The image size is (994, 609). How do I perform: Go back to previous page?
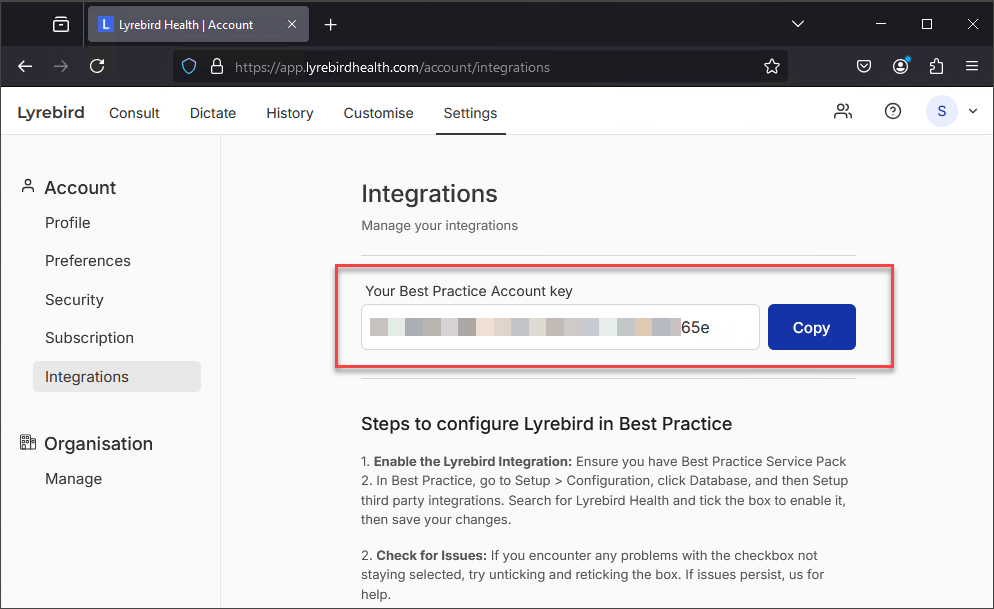25,67
